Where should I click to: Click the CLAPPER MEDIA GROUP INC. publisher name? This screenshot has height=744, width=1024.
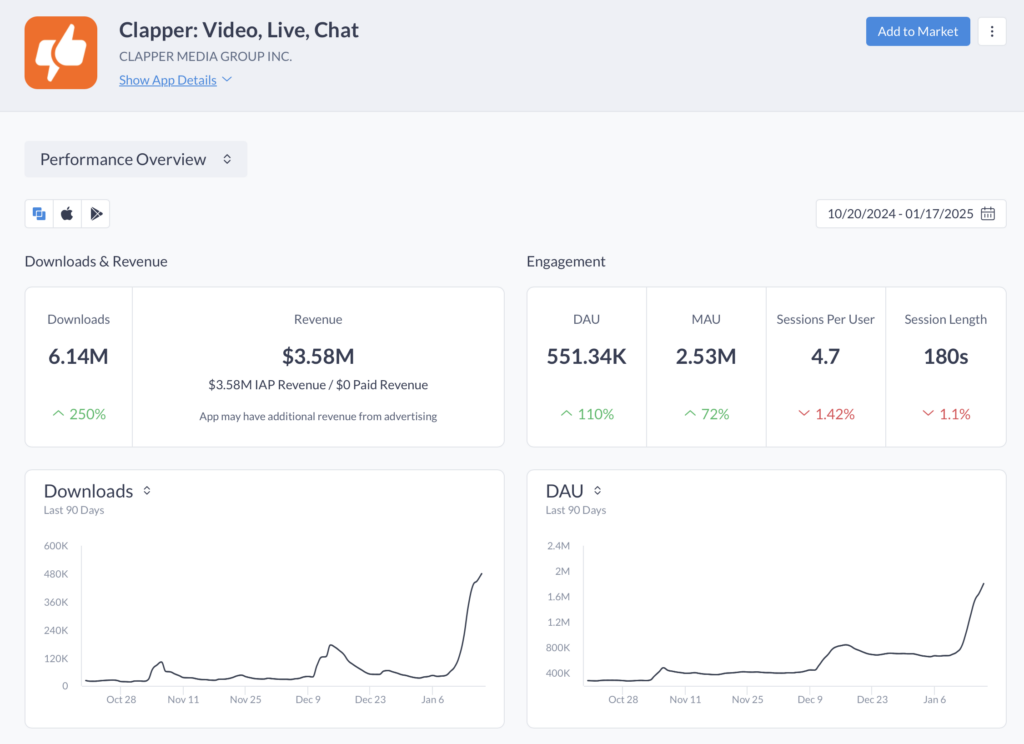coord(205,56)
